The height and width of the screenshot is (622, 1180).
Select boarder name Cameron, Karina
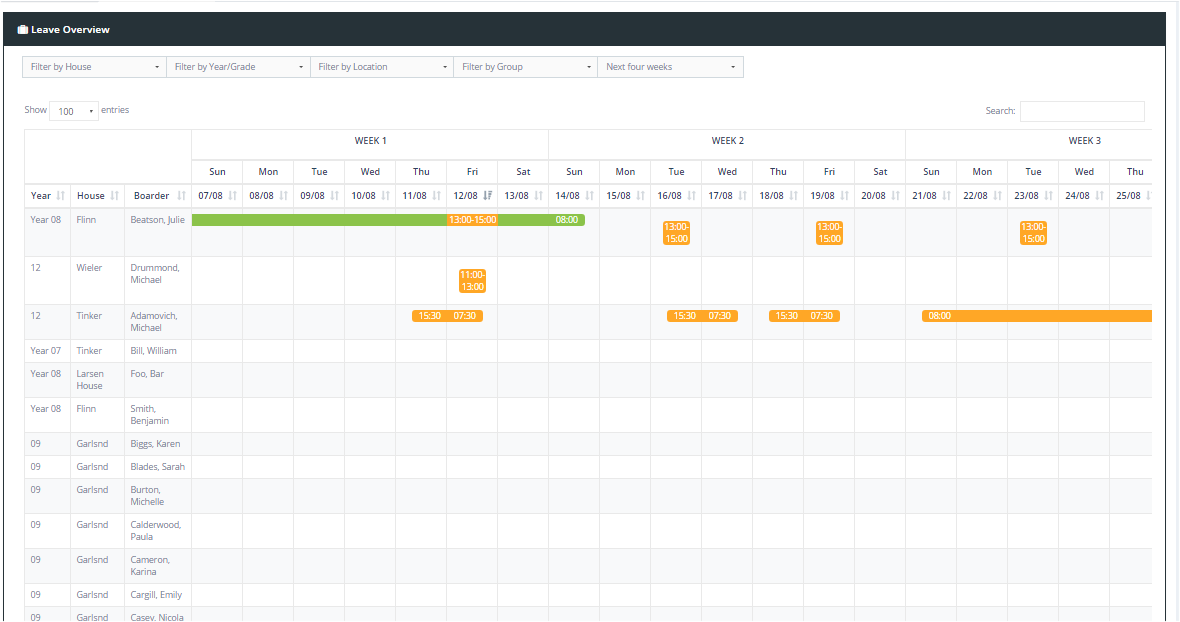click(x=150, y=566)
